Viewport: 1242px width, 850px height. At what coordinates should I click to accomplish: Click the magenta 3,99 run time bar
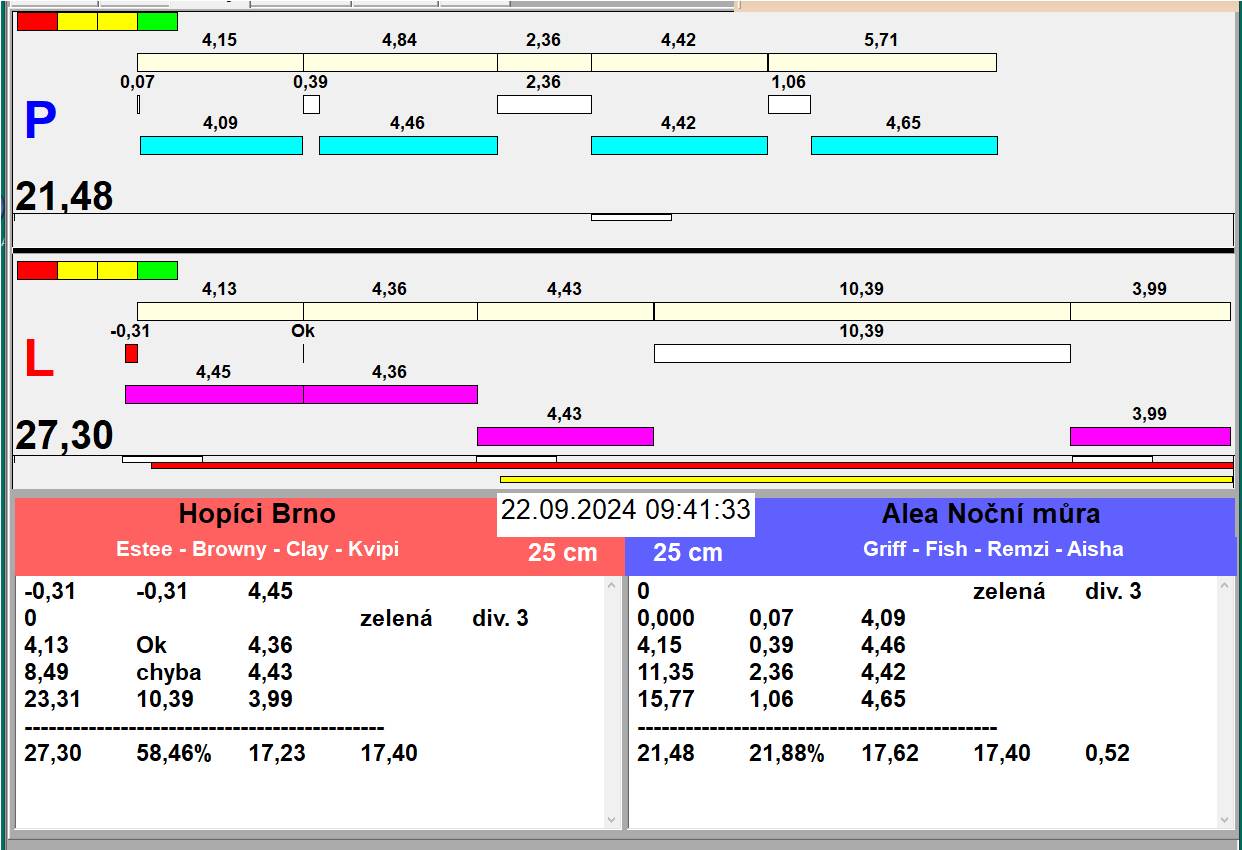coord(1149,436)
